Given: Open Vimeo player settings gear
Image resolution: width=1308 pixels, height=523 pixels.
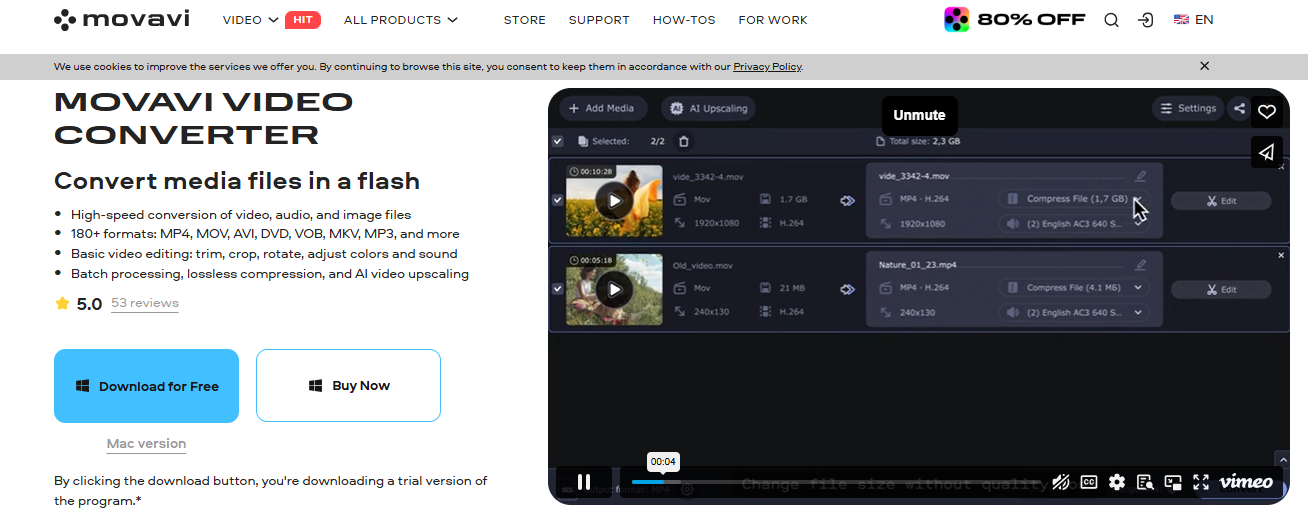Looking at the screenshot, I should [1117, 482].
